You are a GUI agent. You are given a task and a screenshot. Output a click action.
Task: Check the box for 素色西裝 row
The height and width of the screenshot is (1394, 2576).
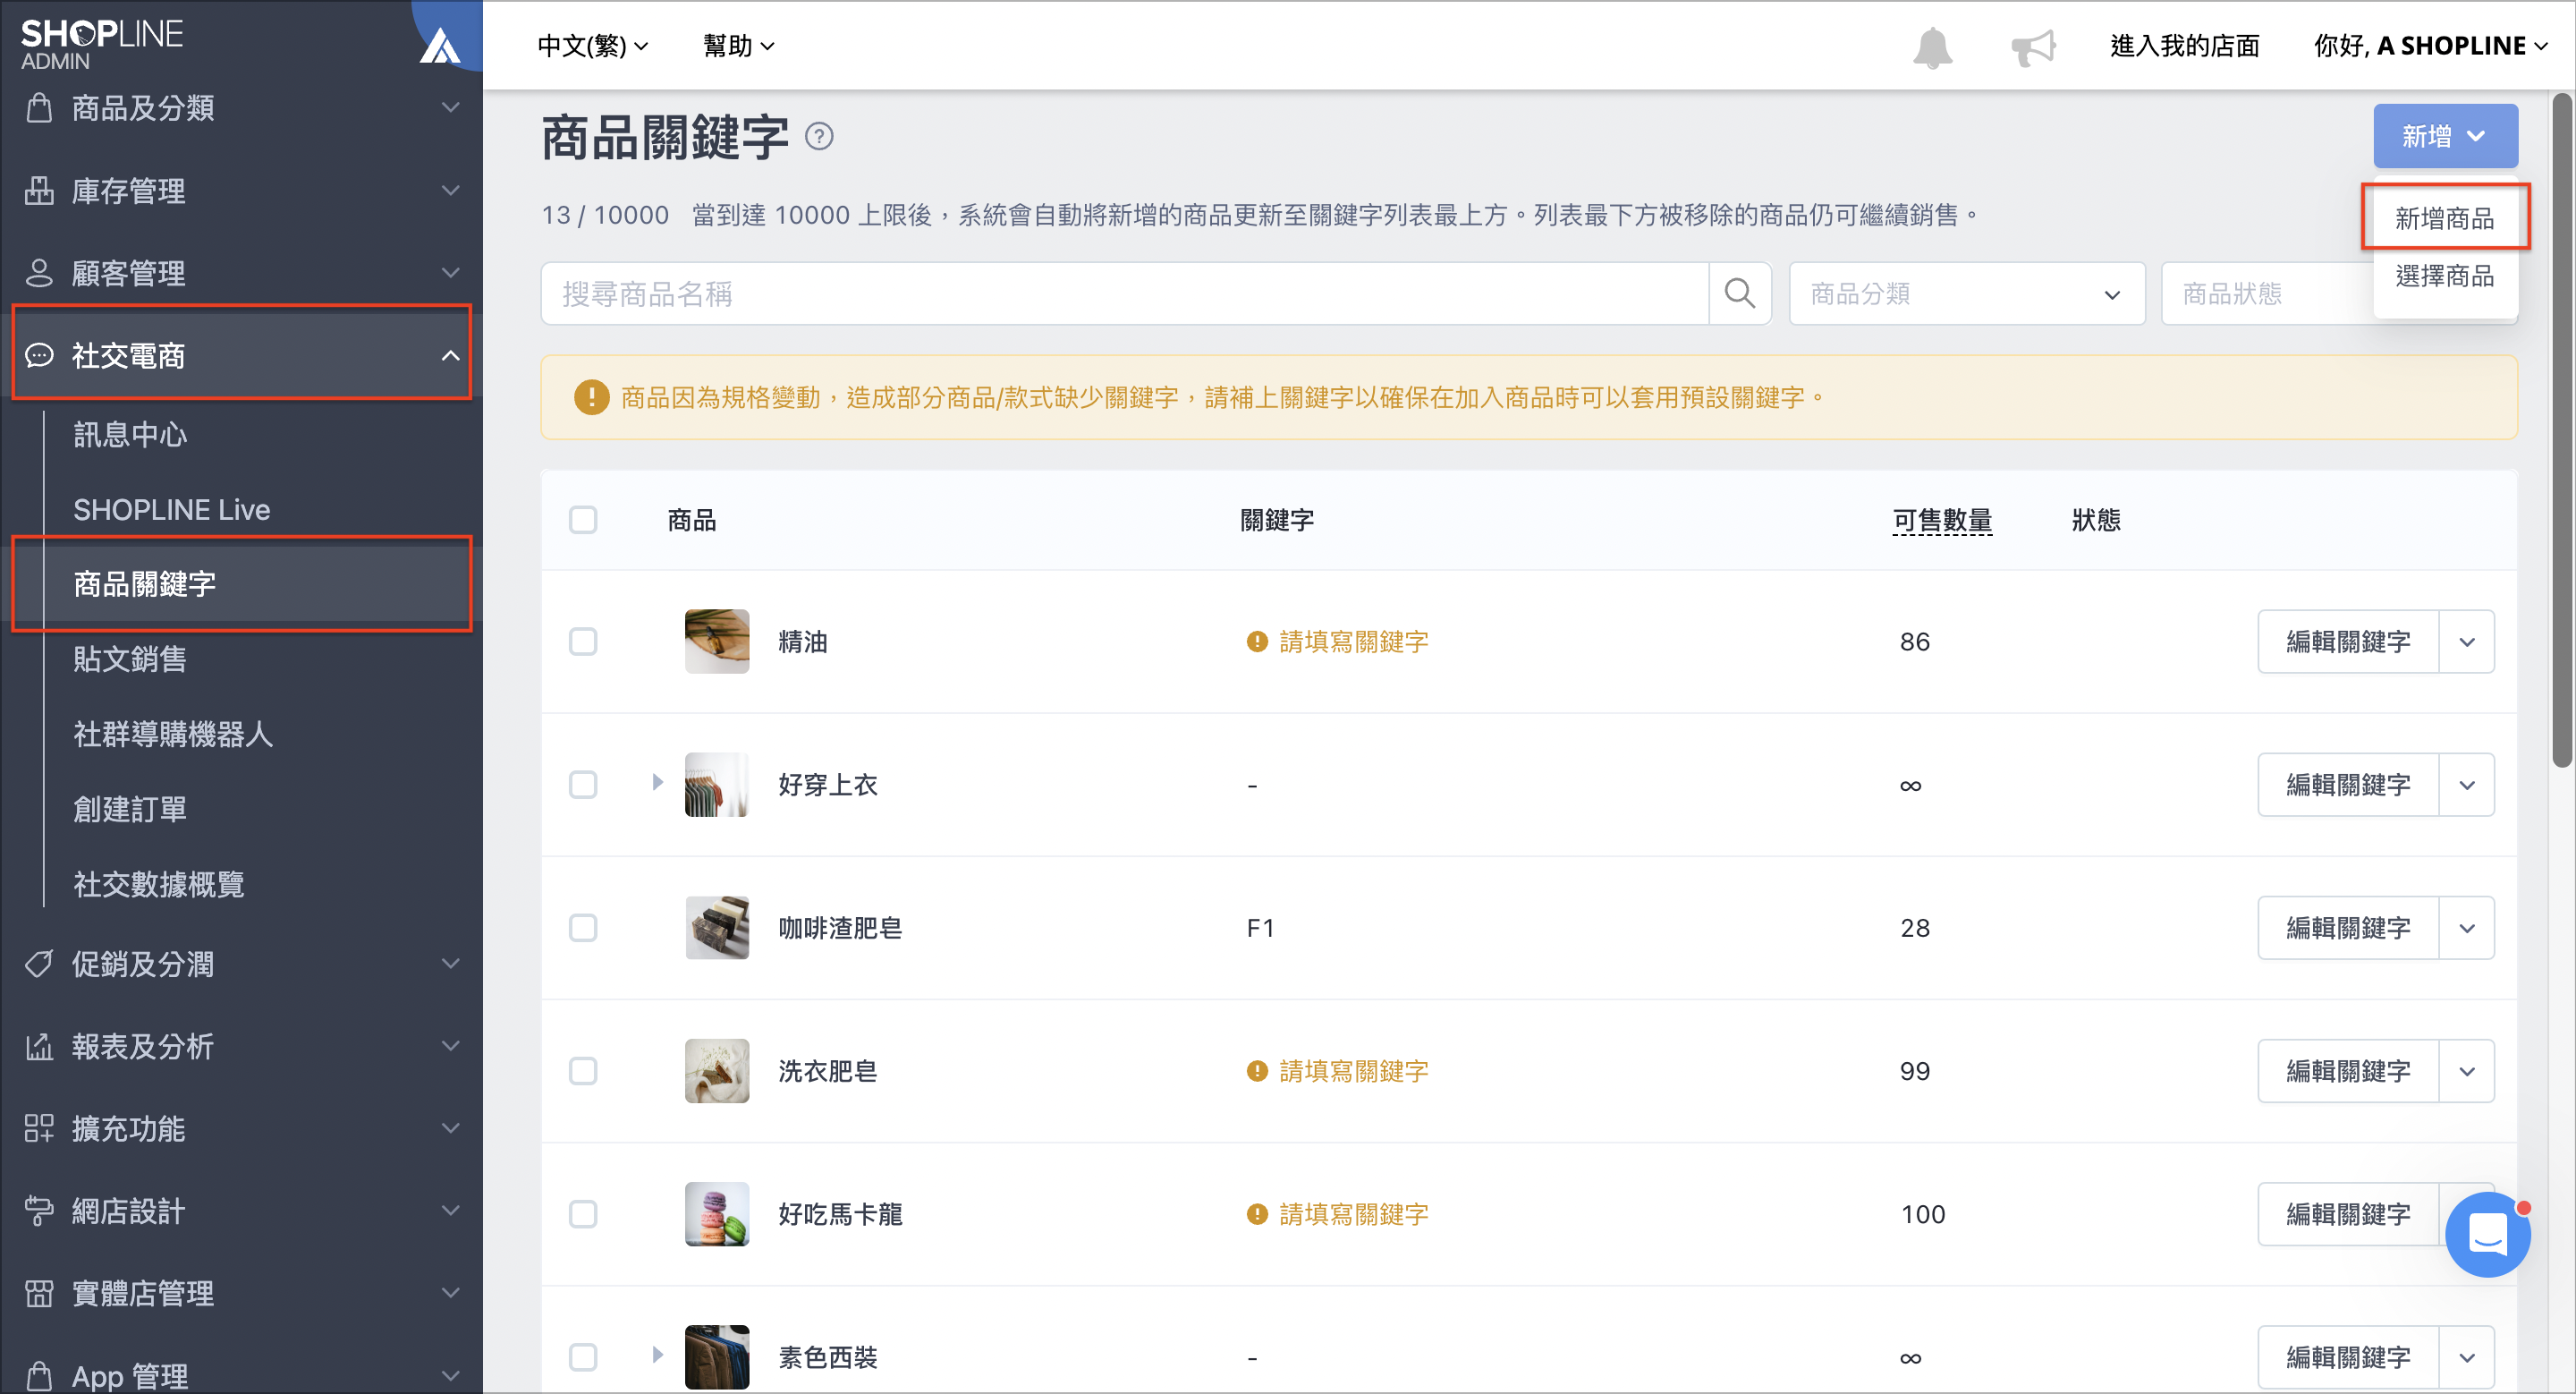(583, 1356)
